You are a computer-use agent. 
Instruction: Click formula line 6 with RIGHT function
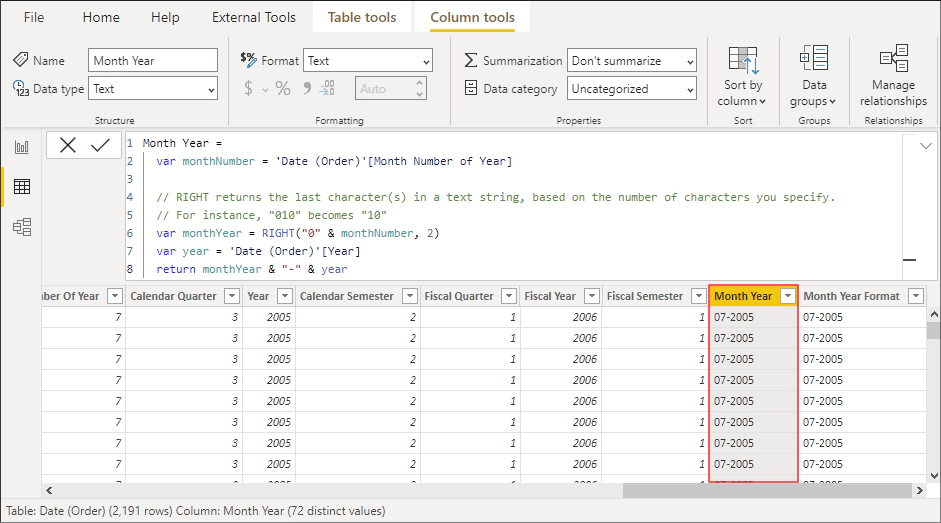(298, 233)
